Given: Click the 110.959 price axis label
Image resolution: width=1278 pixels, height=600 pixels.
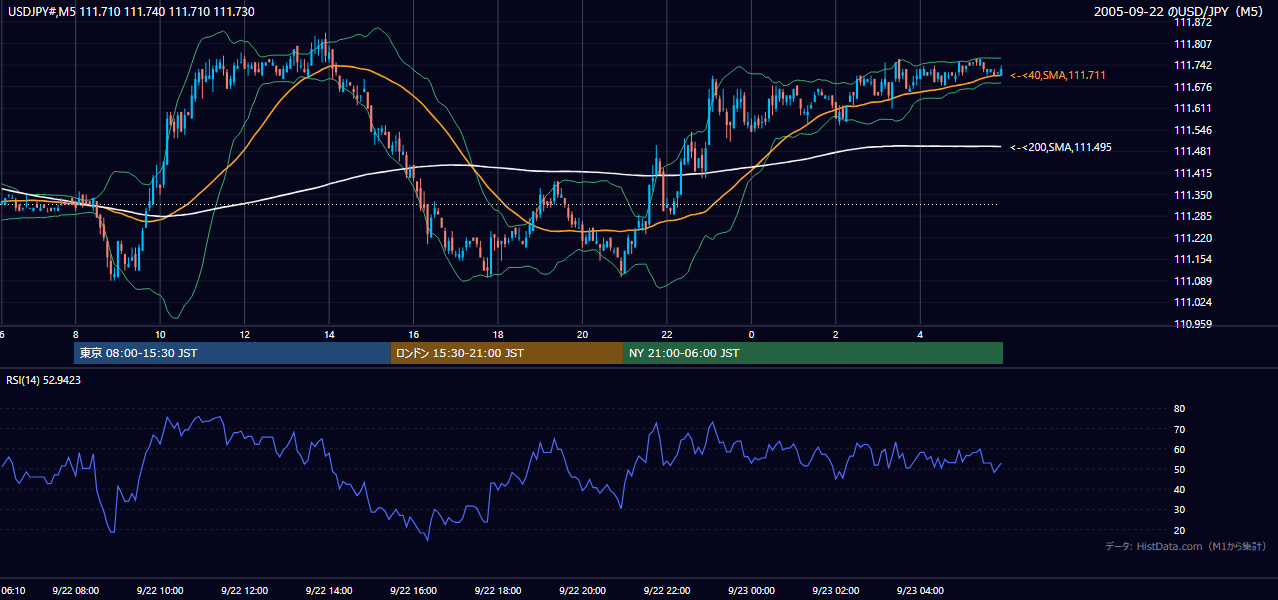Looking at the screenshot, I should coord(1193,324).
